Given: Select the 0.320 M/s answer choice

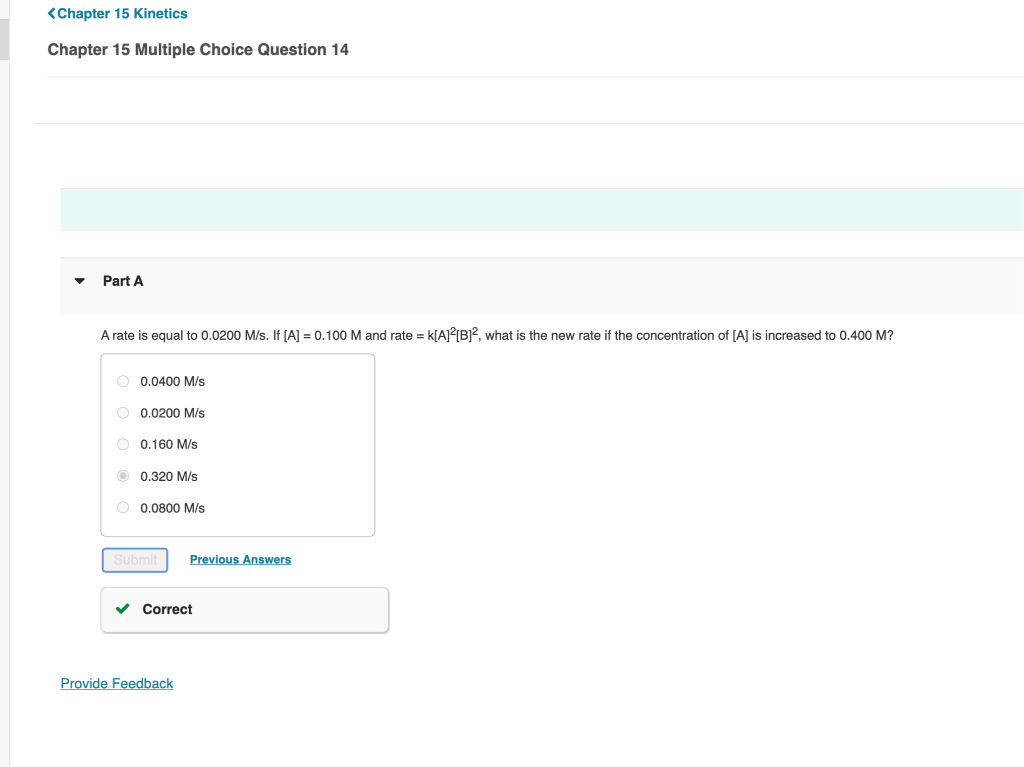Looking at the screenshot, I should pyautogui.click(x=122, y=476).
